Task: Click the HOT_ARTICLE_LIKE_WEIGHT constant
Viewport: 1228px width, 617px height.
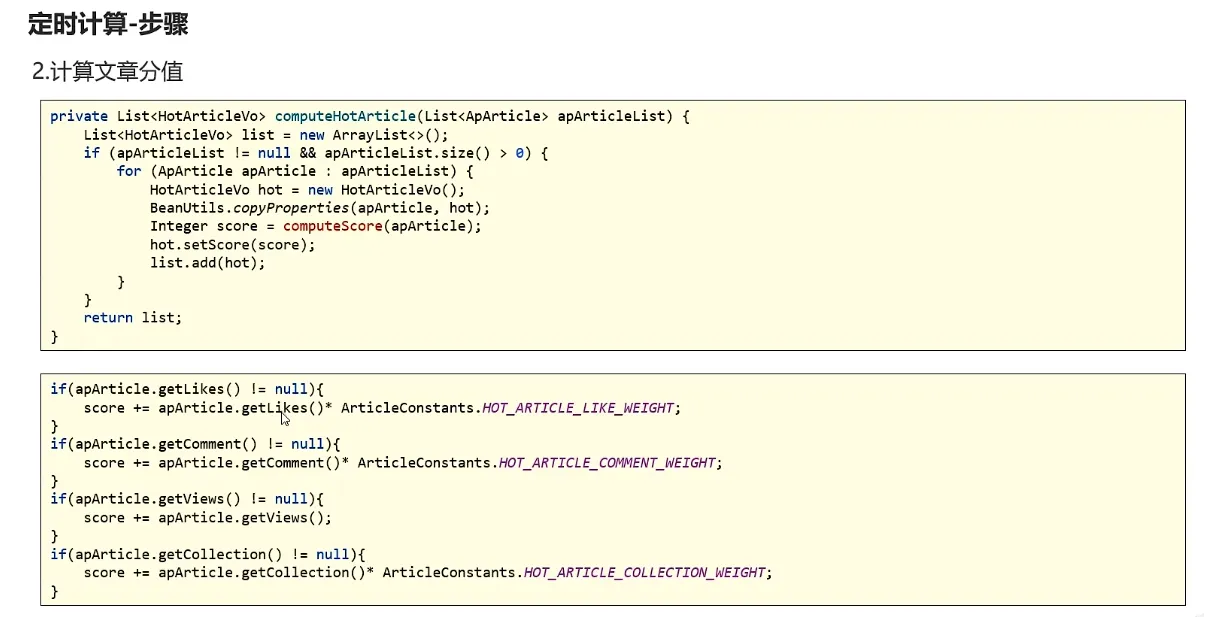Action: coord(580,408)
